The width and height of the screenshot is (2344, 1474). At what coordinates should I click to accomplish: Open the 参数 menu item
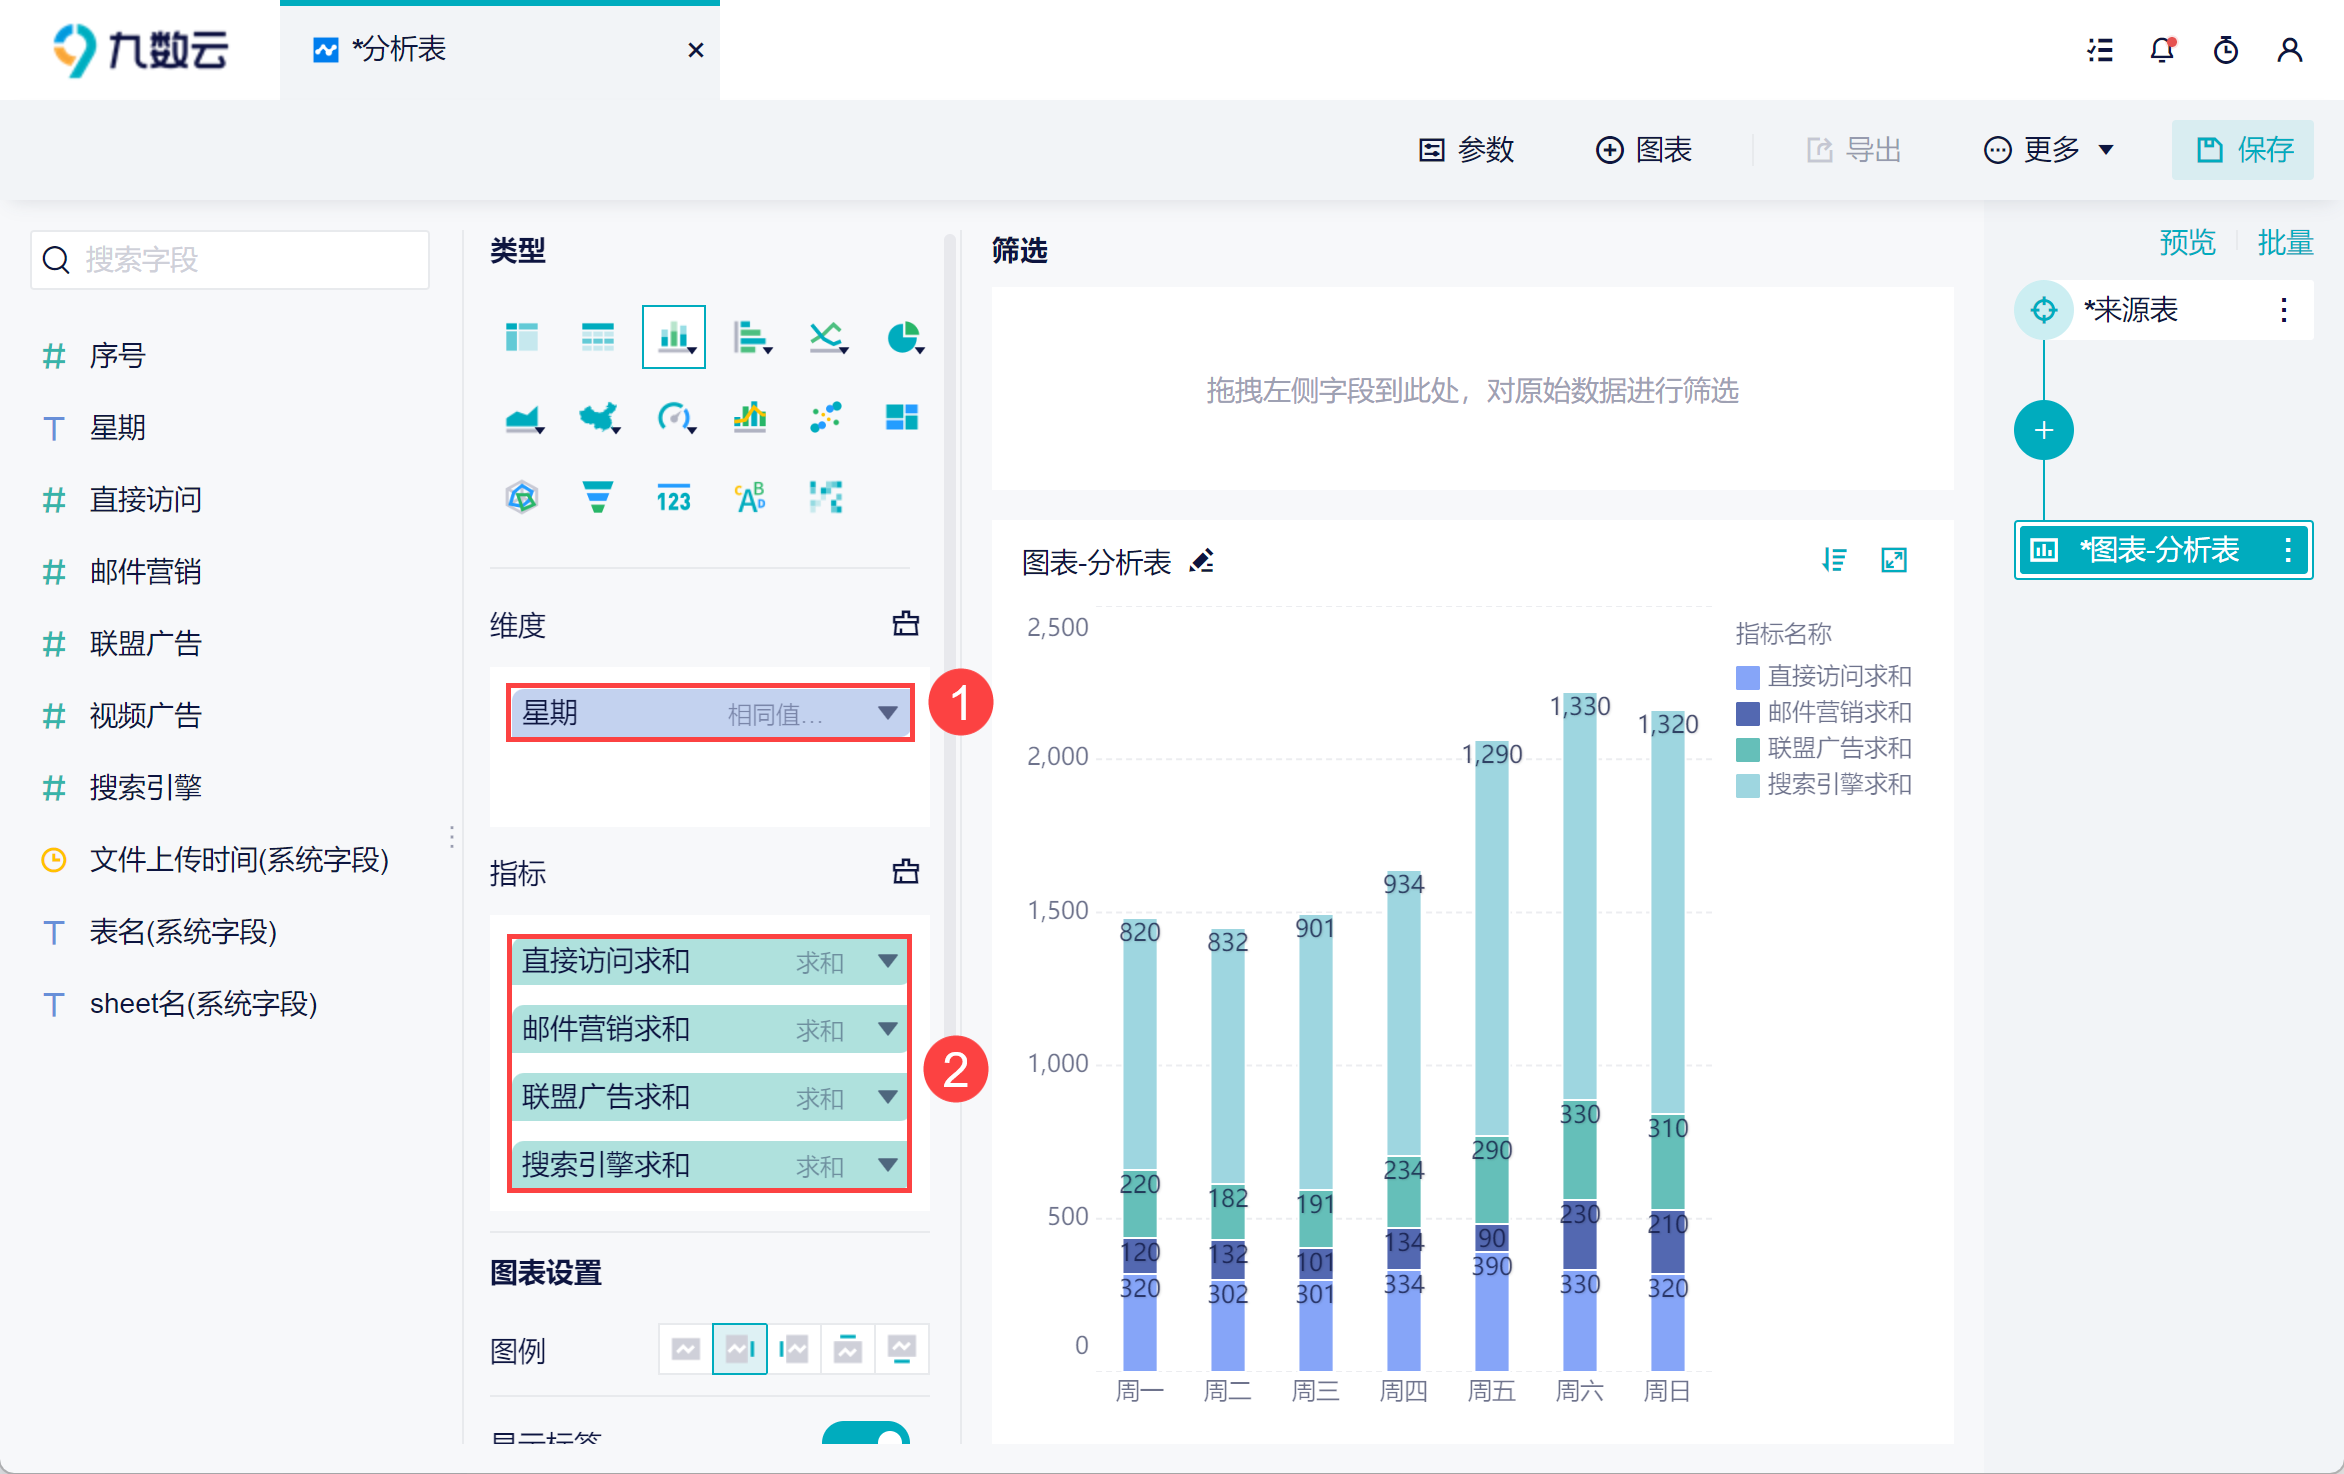[1466, 150]
